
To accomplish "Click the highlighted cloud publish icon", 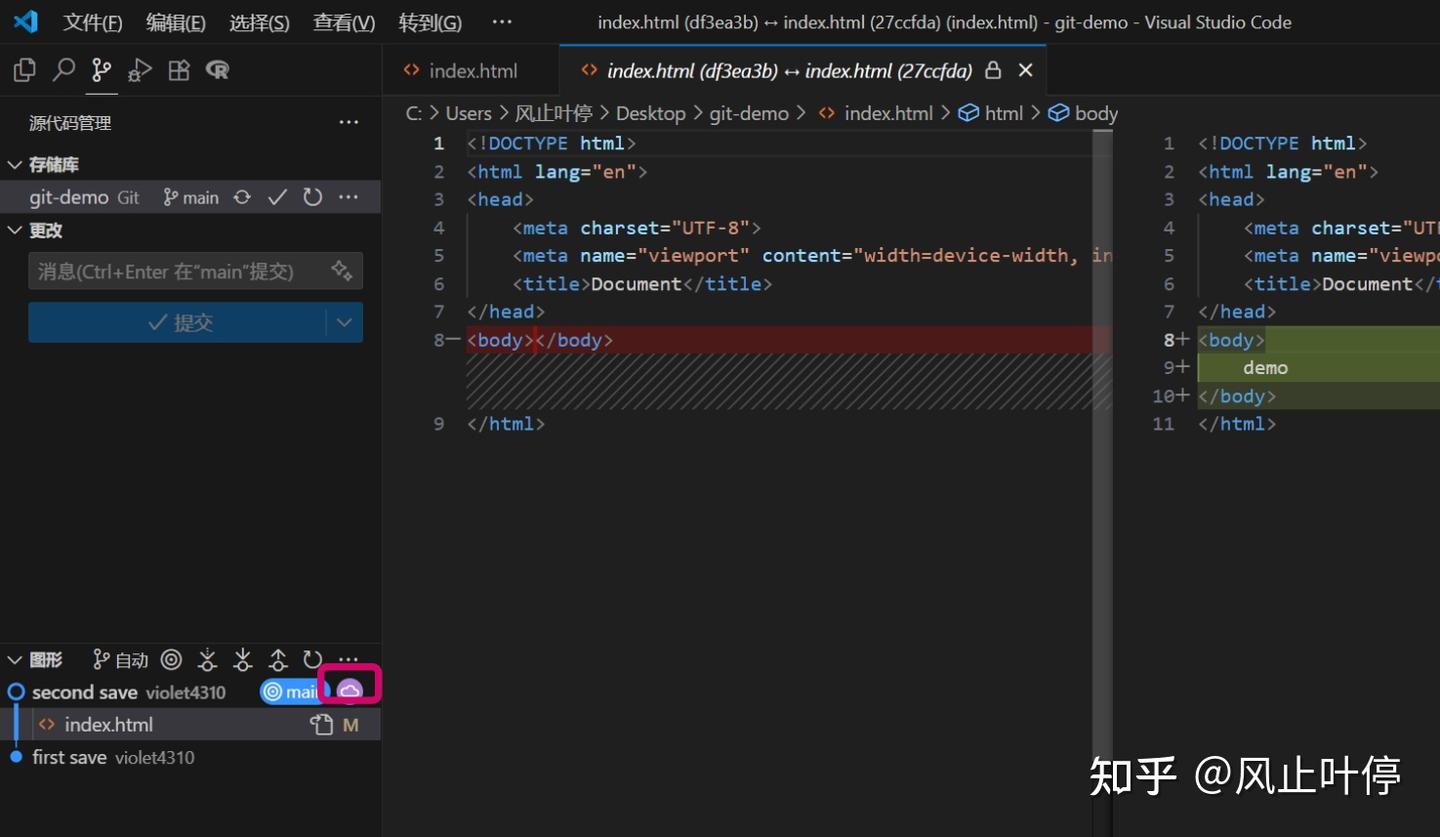I will [349, 689].
